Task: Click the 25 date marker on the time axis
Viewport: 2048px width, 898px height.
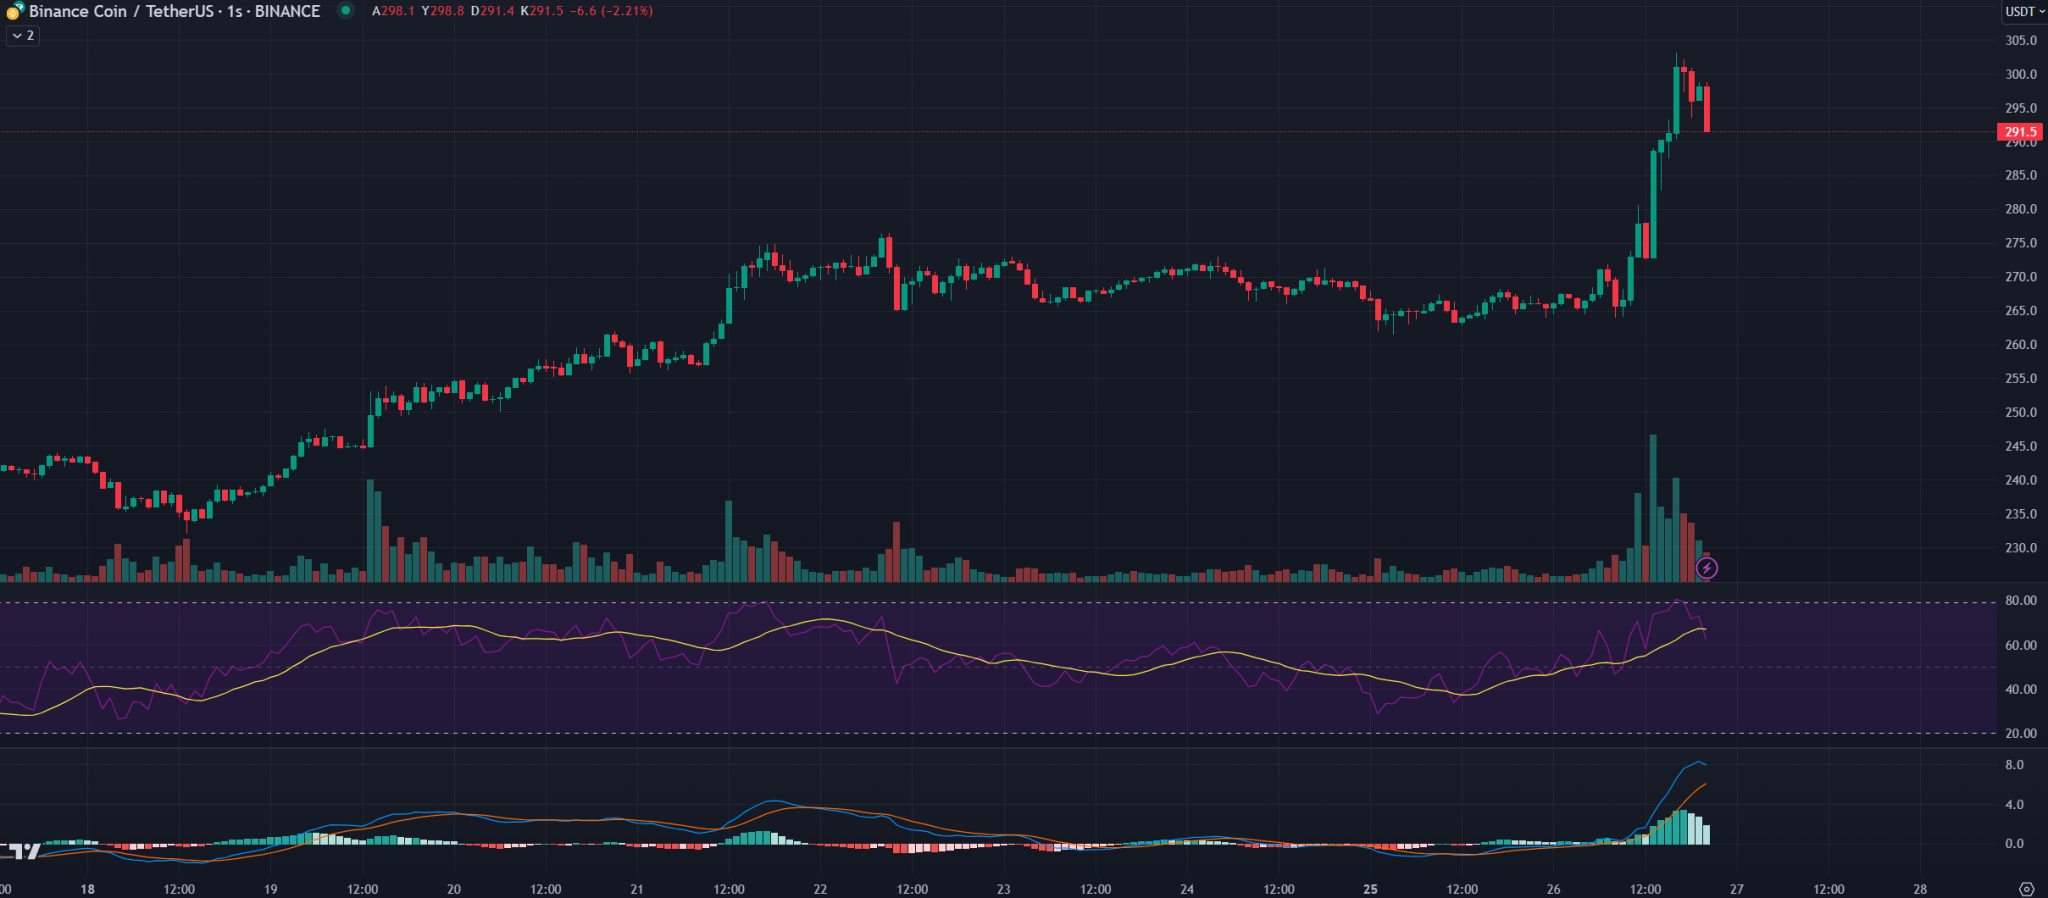Action: tap(1370, 889)
